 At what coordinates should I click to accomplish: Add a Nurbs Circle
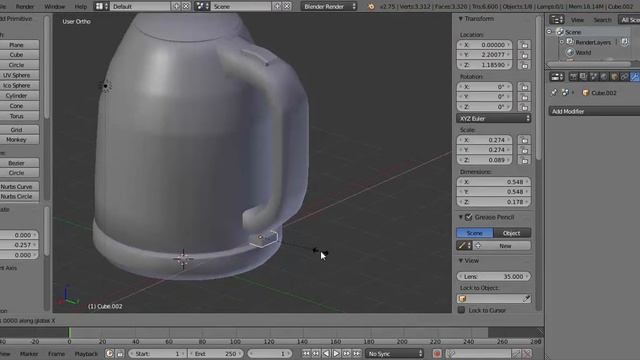(16, 196)
